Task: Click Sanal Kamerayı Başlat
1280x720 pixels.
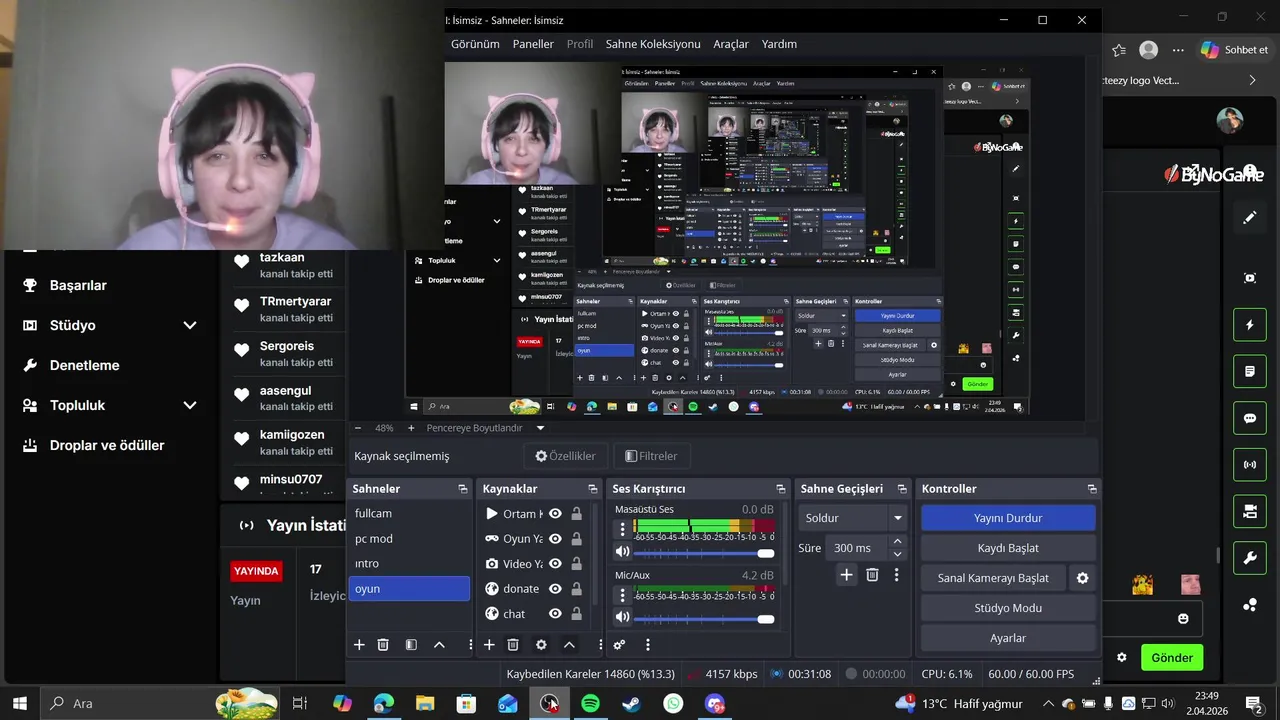Action: tap(993, 578)
